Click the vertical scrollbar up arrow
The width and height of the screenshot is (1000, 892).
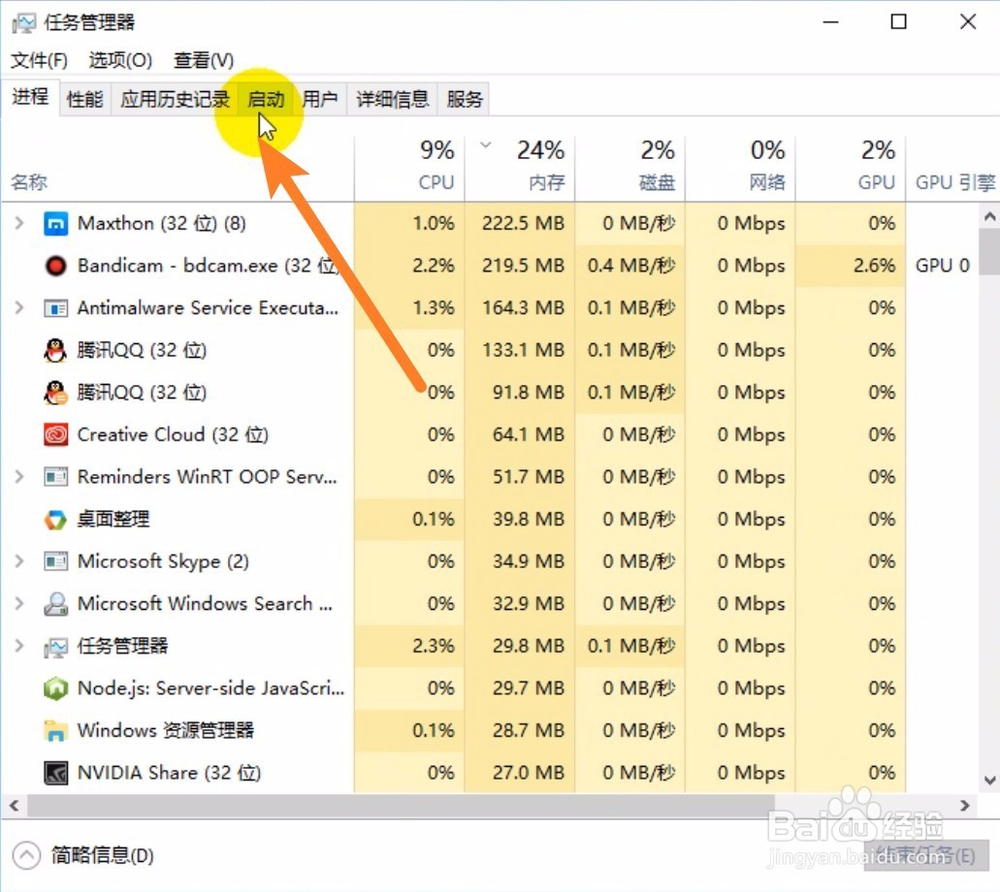tap(989, 217)
